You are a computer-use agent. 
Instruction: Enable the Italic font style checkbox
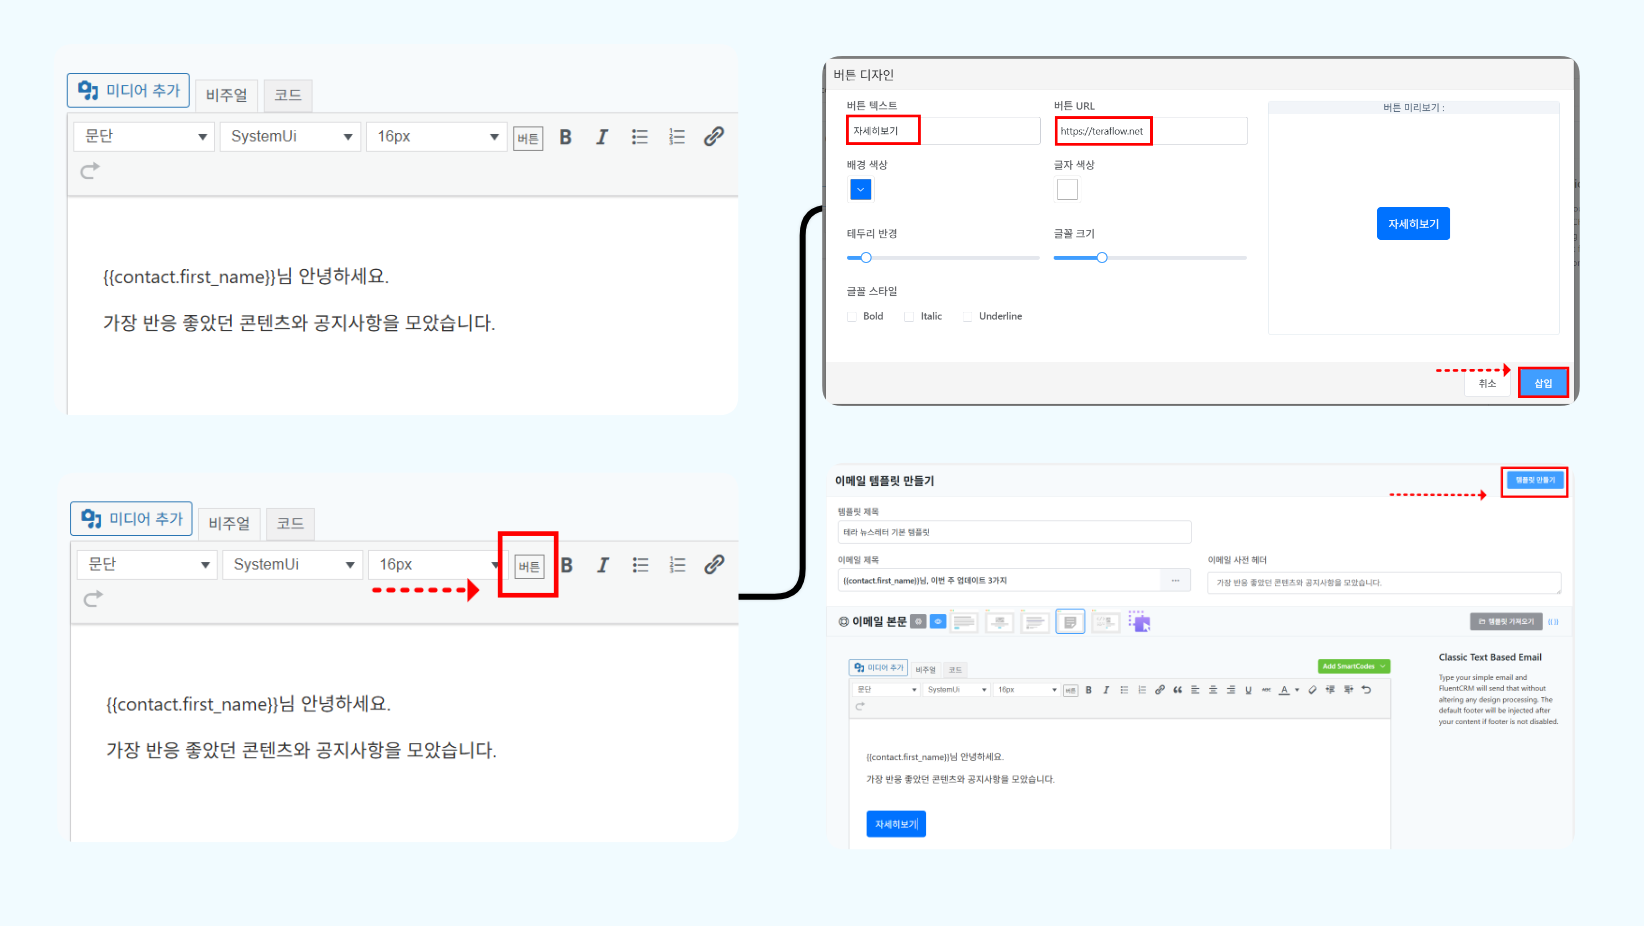click(908, 316)
